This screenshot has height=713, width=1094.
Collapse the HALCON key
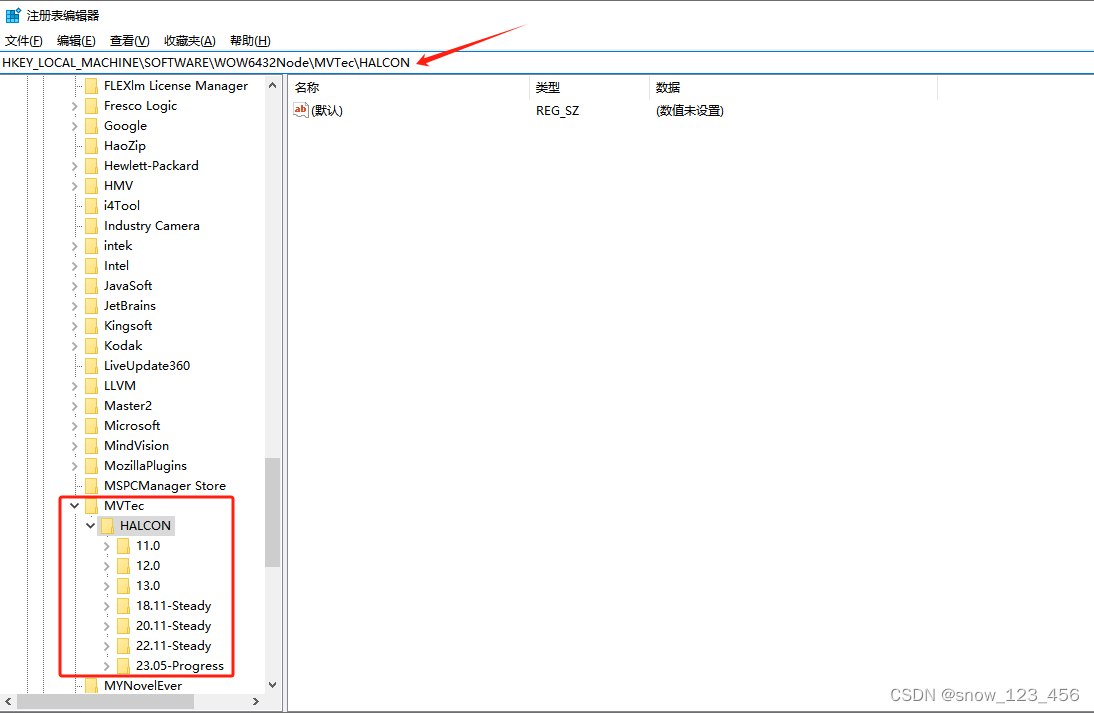click(90, 525)
